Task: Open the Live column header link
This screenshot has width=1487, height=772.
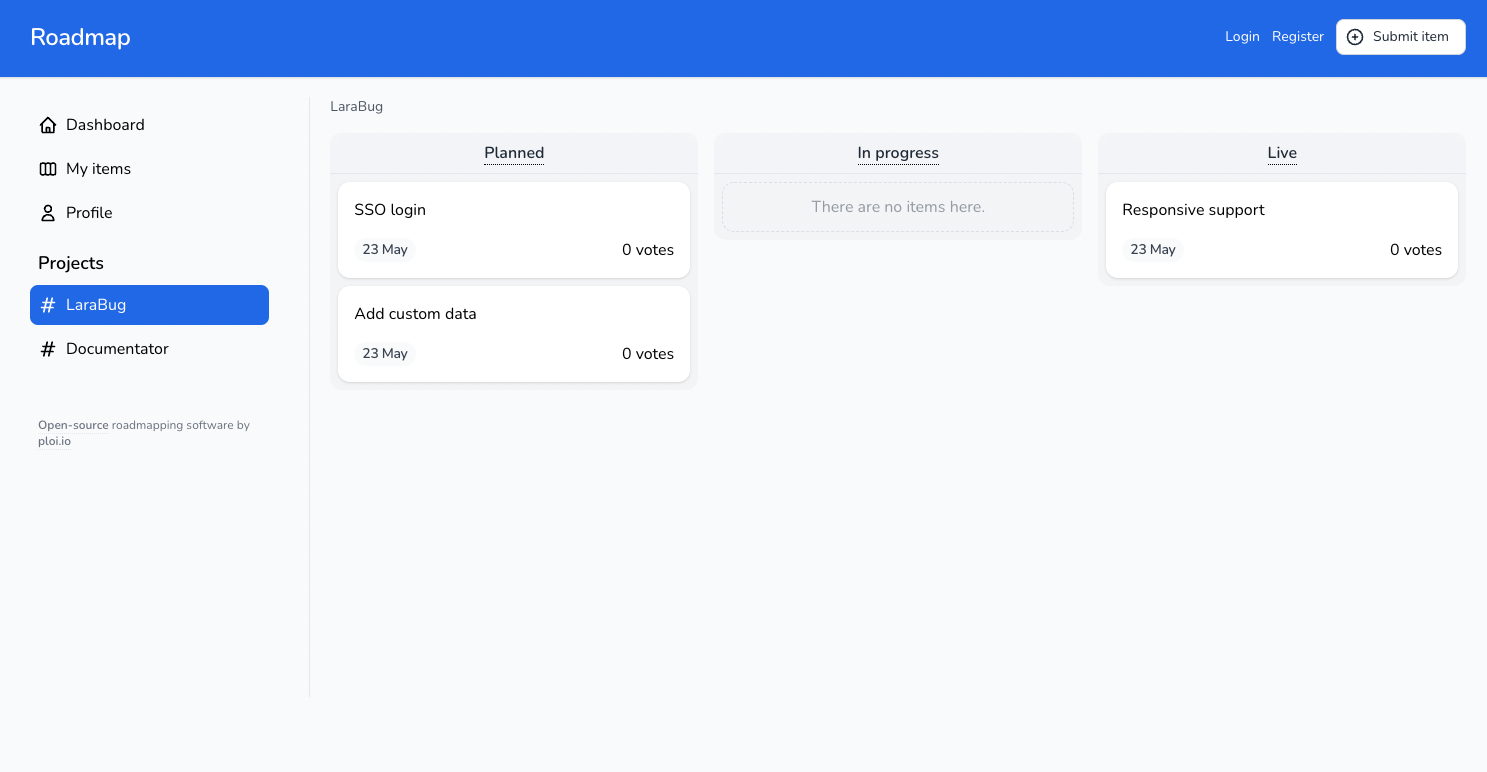Action: [x=1281, y=153]
